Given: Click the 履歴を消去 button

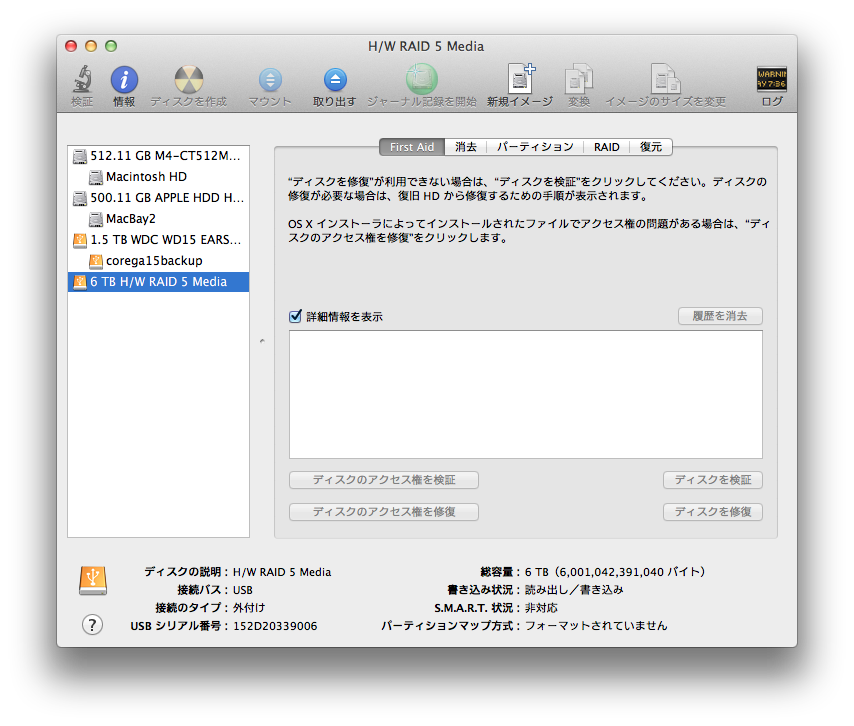Looking at the screenshot, I should tap(720, 316).
